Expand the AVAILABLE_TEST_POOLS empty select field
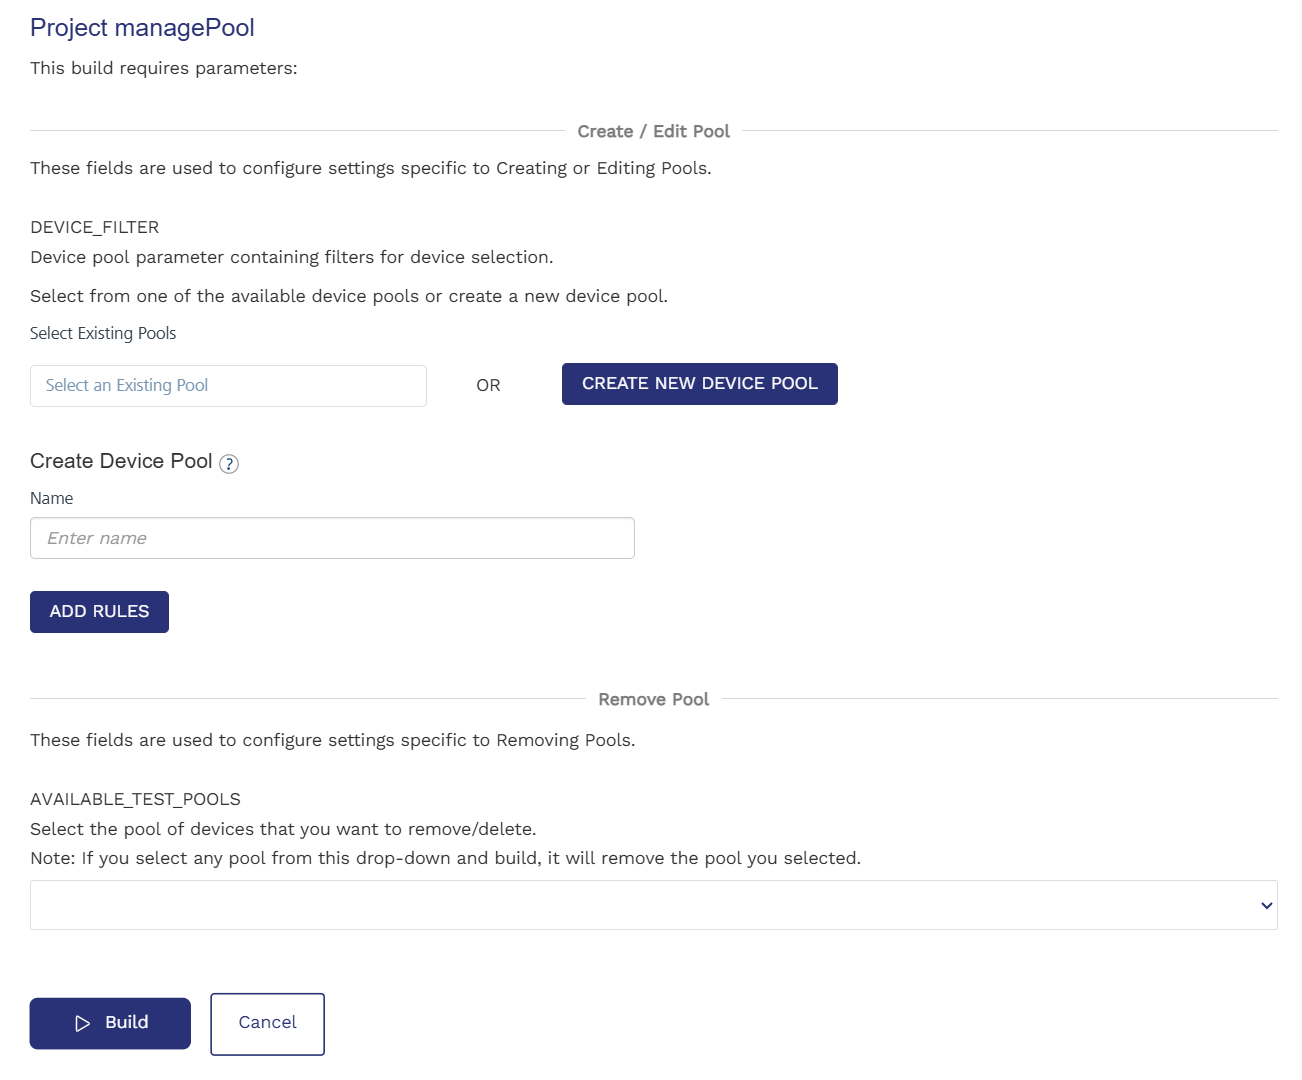The width and height of the screenshot is (1302, 1080). (640, 906)
